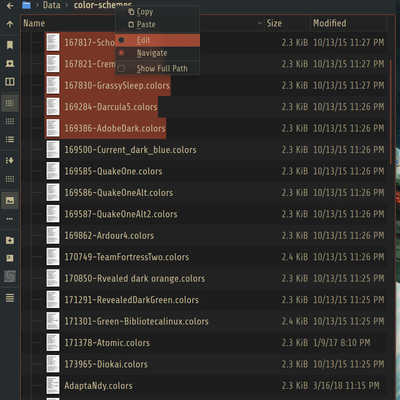
Task: Go up to the parent folder
Action: pyautogui.click(x=10, y=24)
